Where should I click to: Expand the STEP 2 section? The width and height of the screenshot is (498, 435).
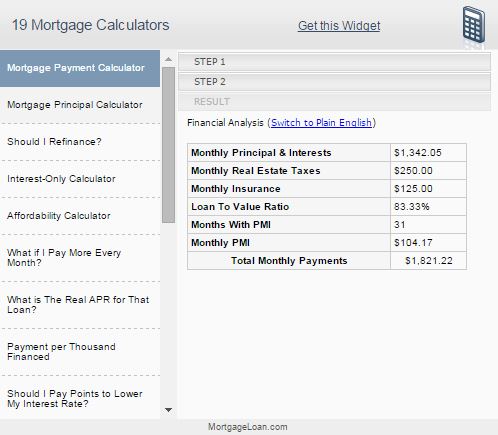[335, 82]
